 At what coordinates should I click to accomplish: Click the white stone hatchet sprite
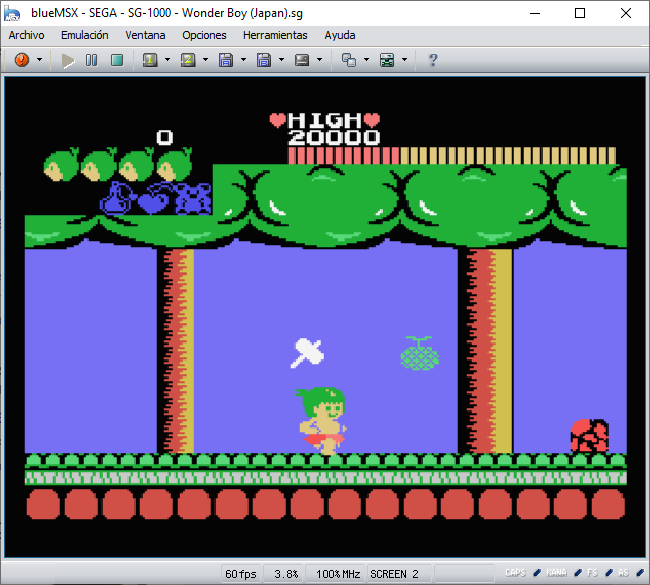tap(307, 353)
